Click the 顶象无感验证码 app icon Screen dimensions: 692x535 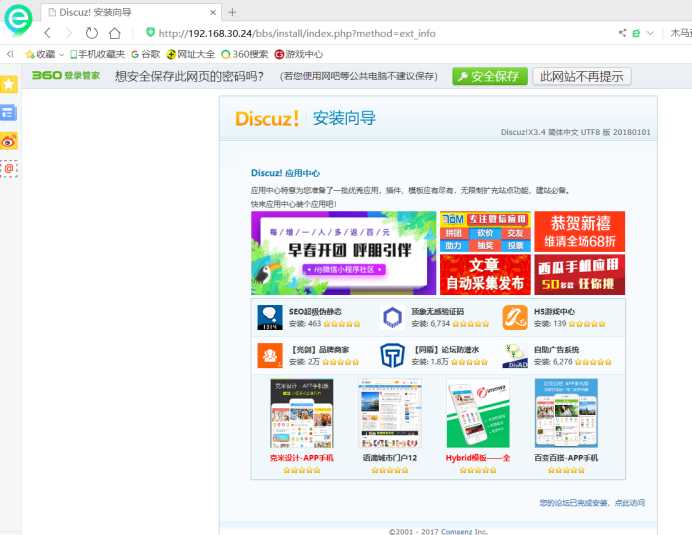pos(392,317)
